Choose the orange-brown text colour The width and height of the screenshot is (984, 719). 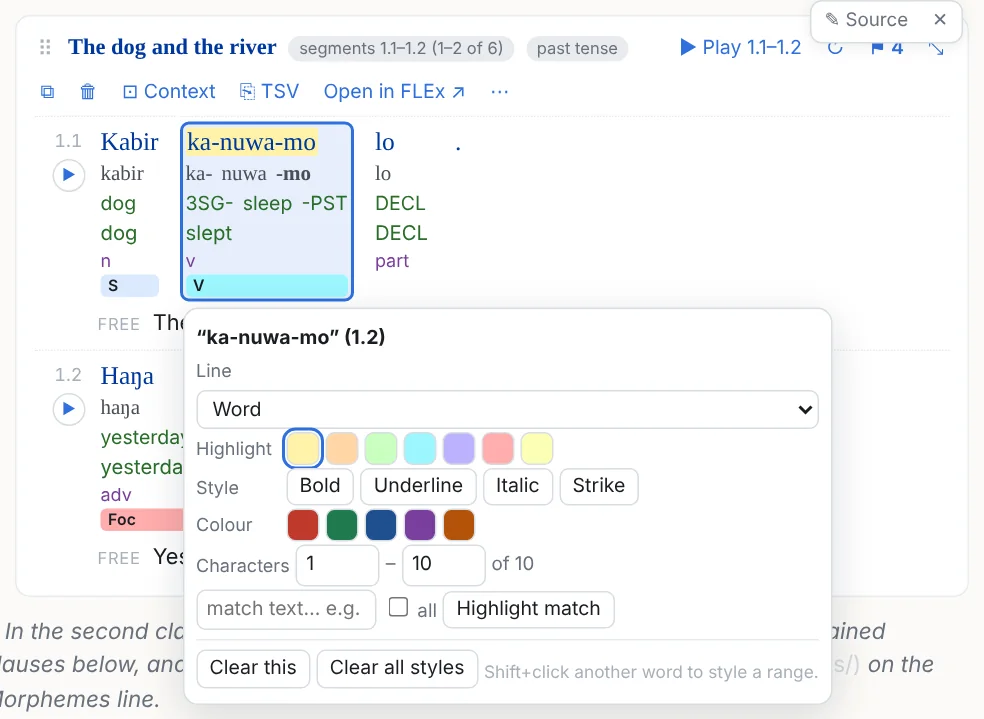459,525
